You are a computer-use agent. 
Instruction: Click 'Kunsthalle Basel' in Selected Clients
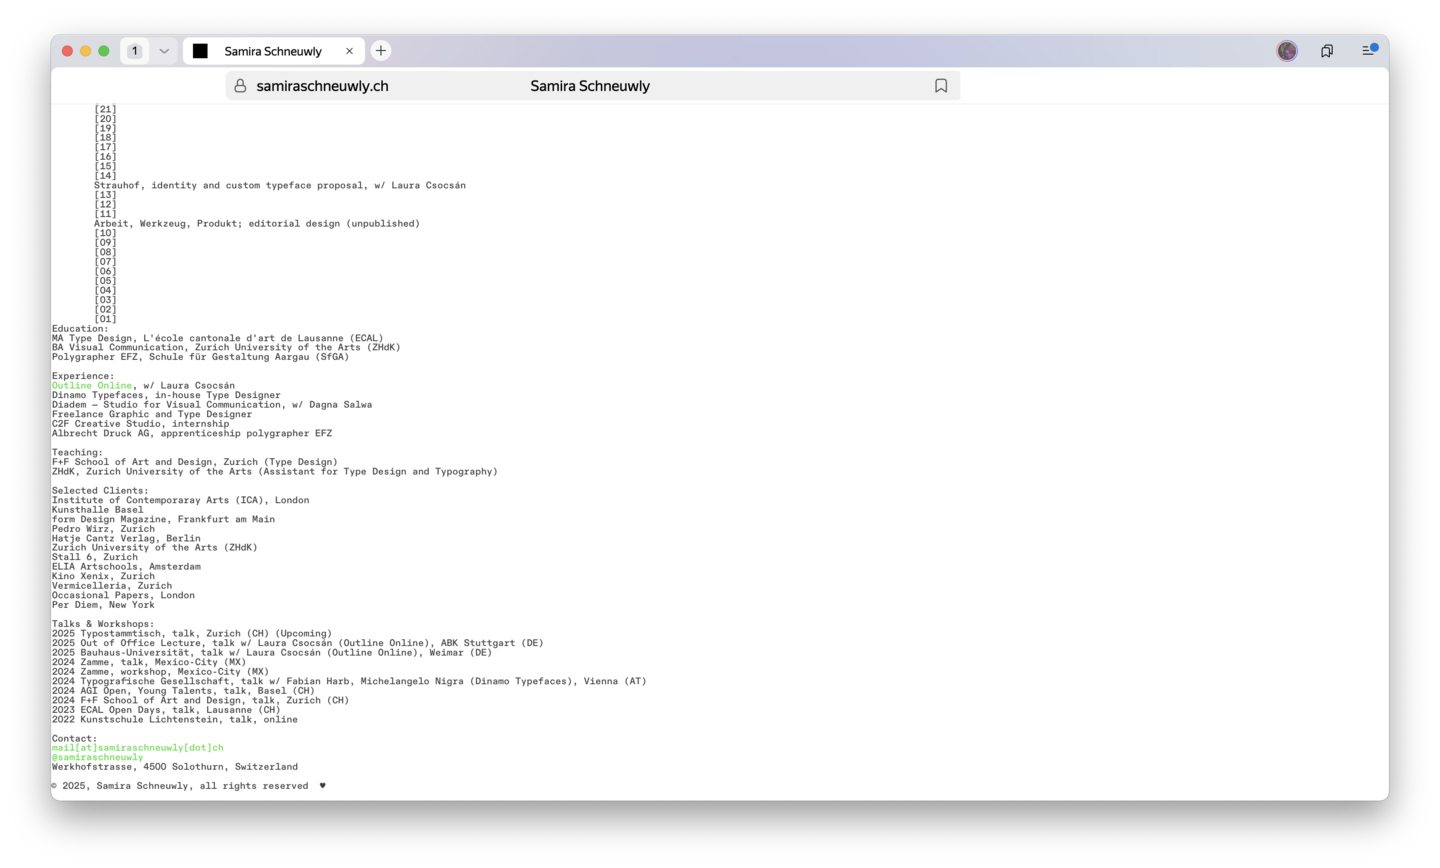98,510
